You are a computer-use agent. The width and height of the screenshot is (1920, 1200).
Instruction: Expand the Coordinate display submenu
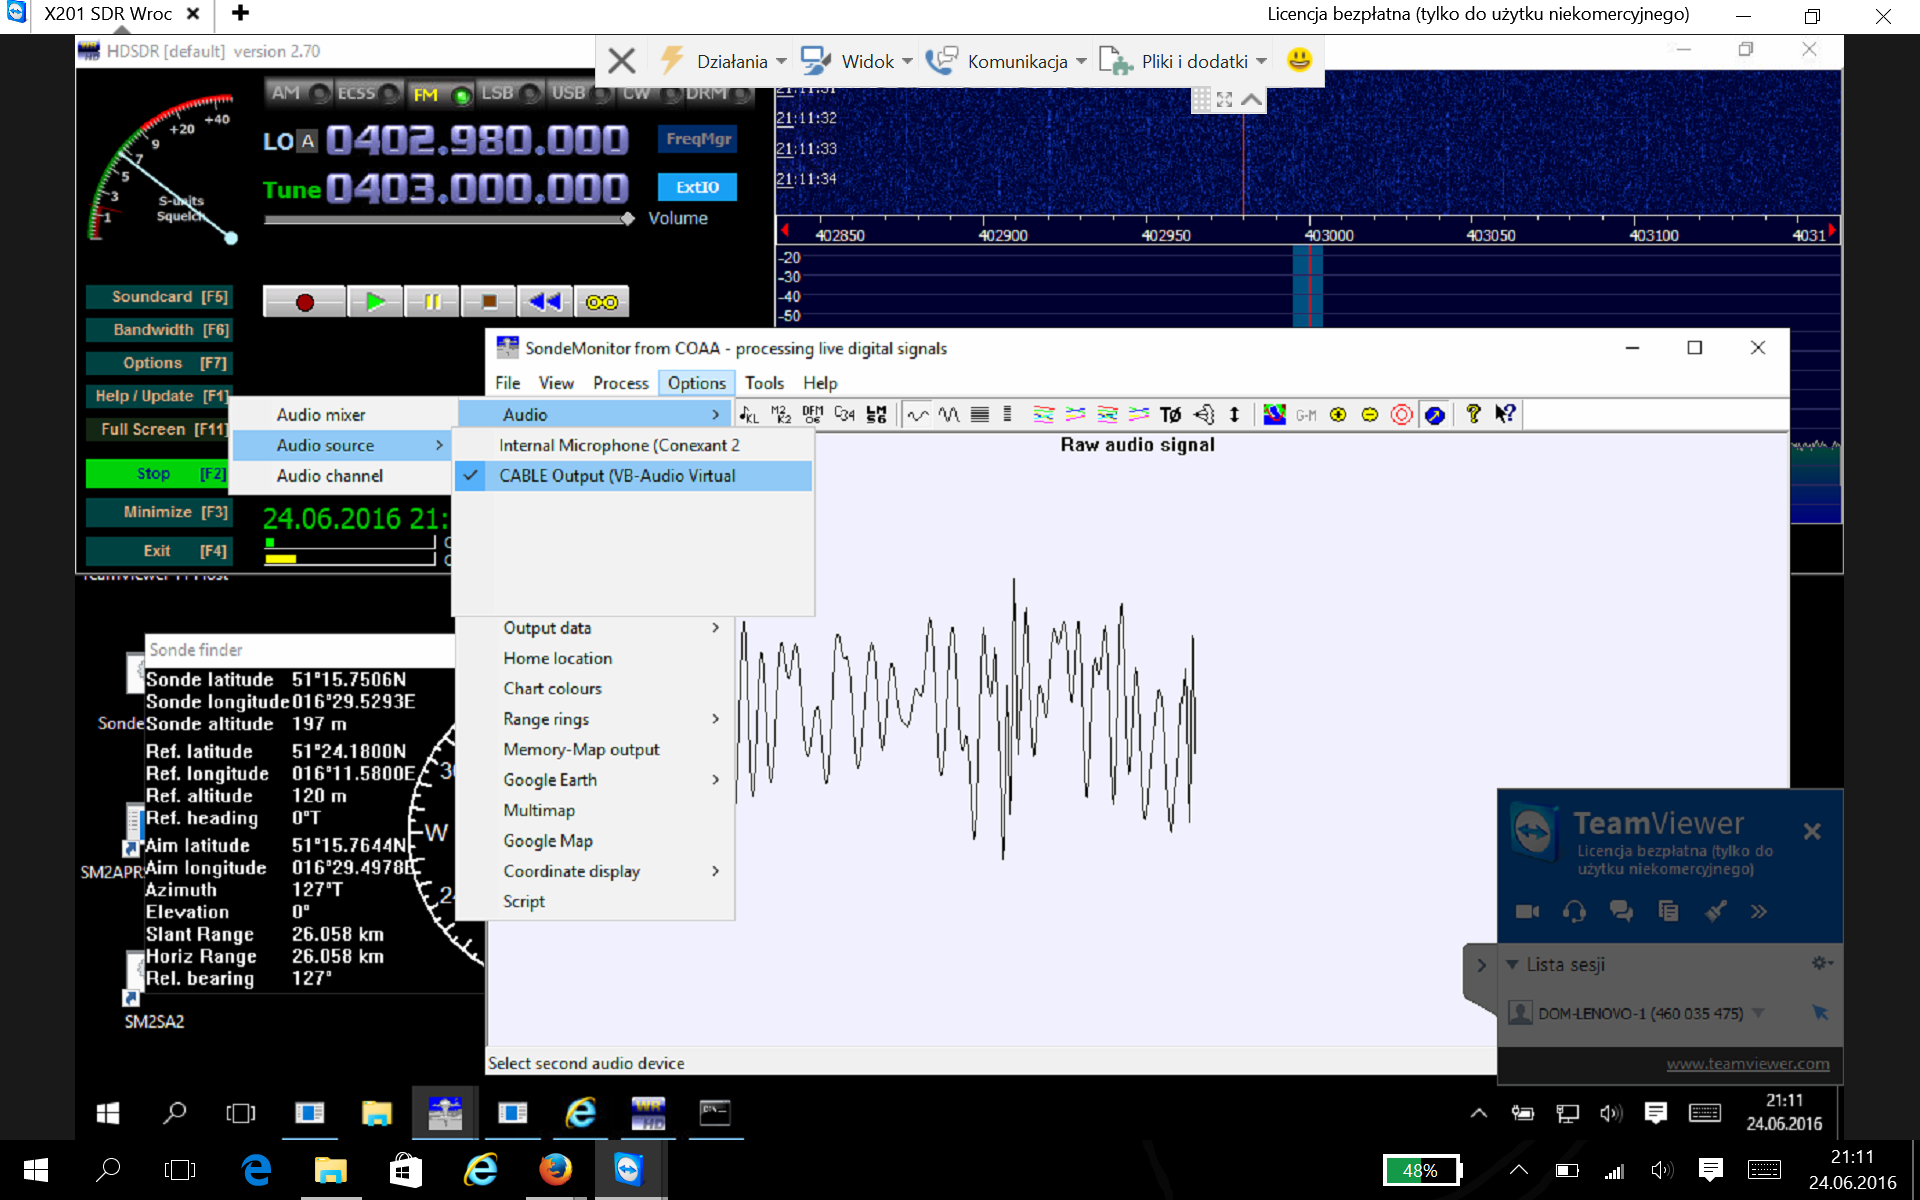point(596,871)
